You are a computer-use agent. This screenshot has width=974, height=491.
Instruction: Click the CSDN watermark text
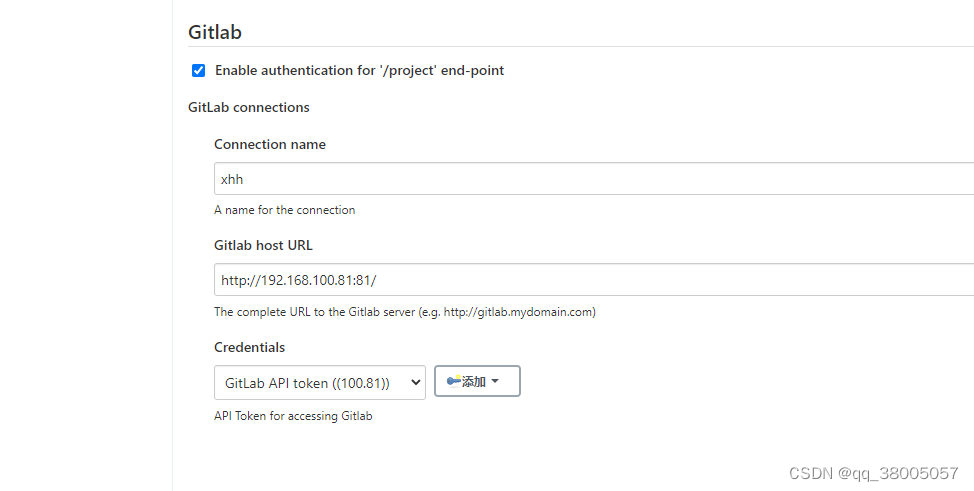tap(812, 472)
